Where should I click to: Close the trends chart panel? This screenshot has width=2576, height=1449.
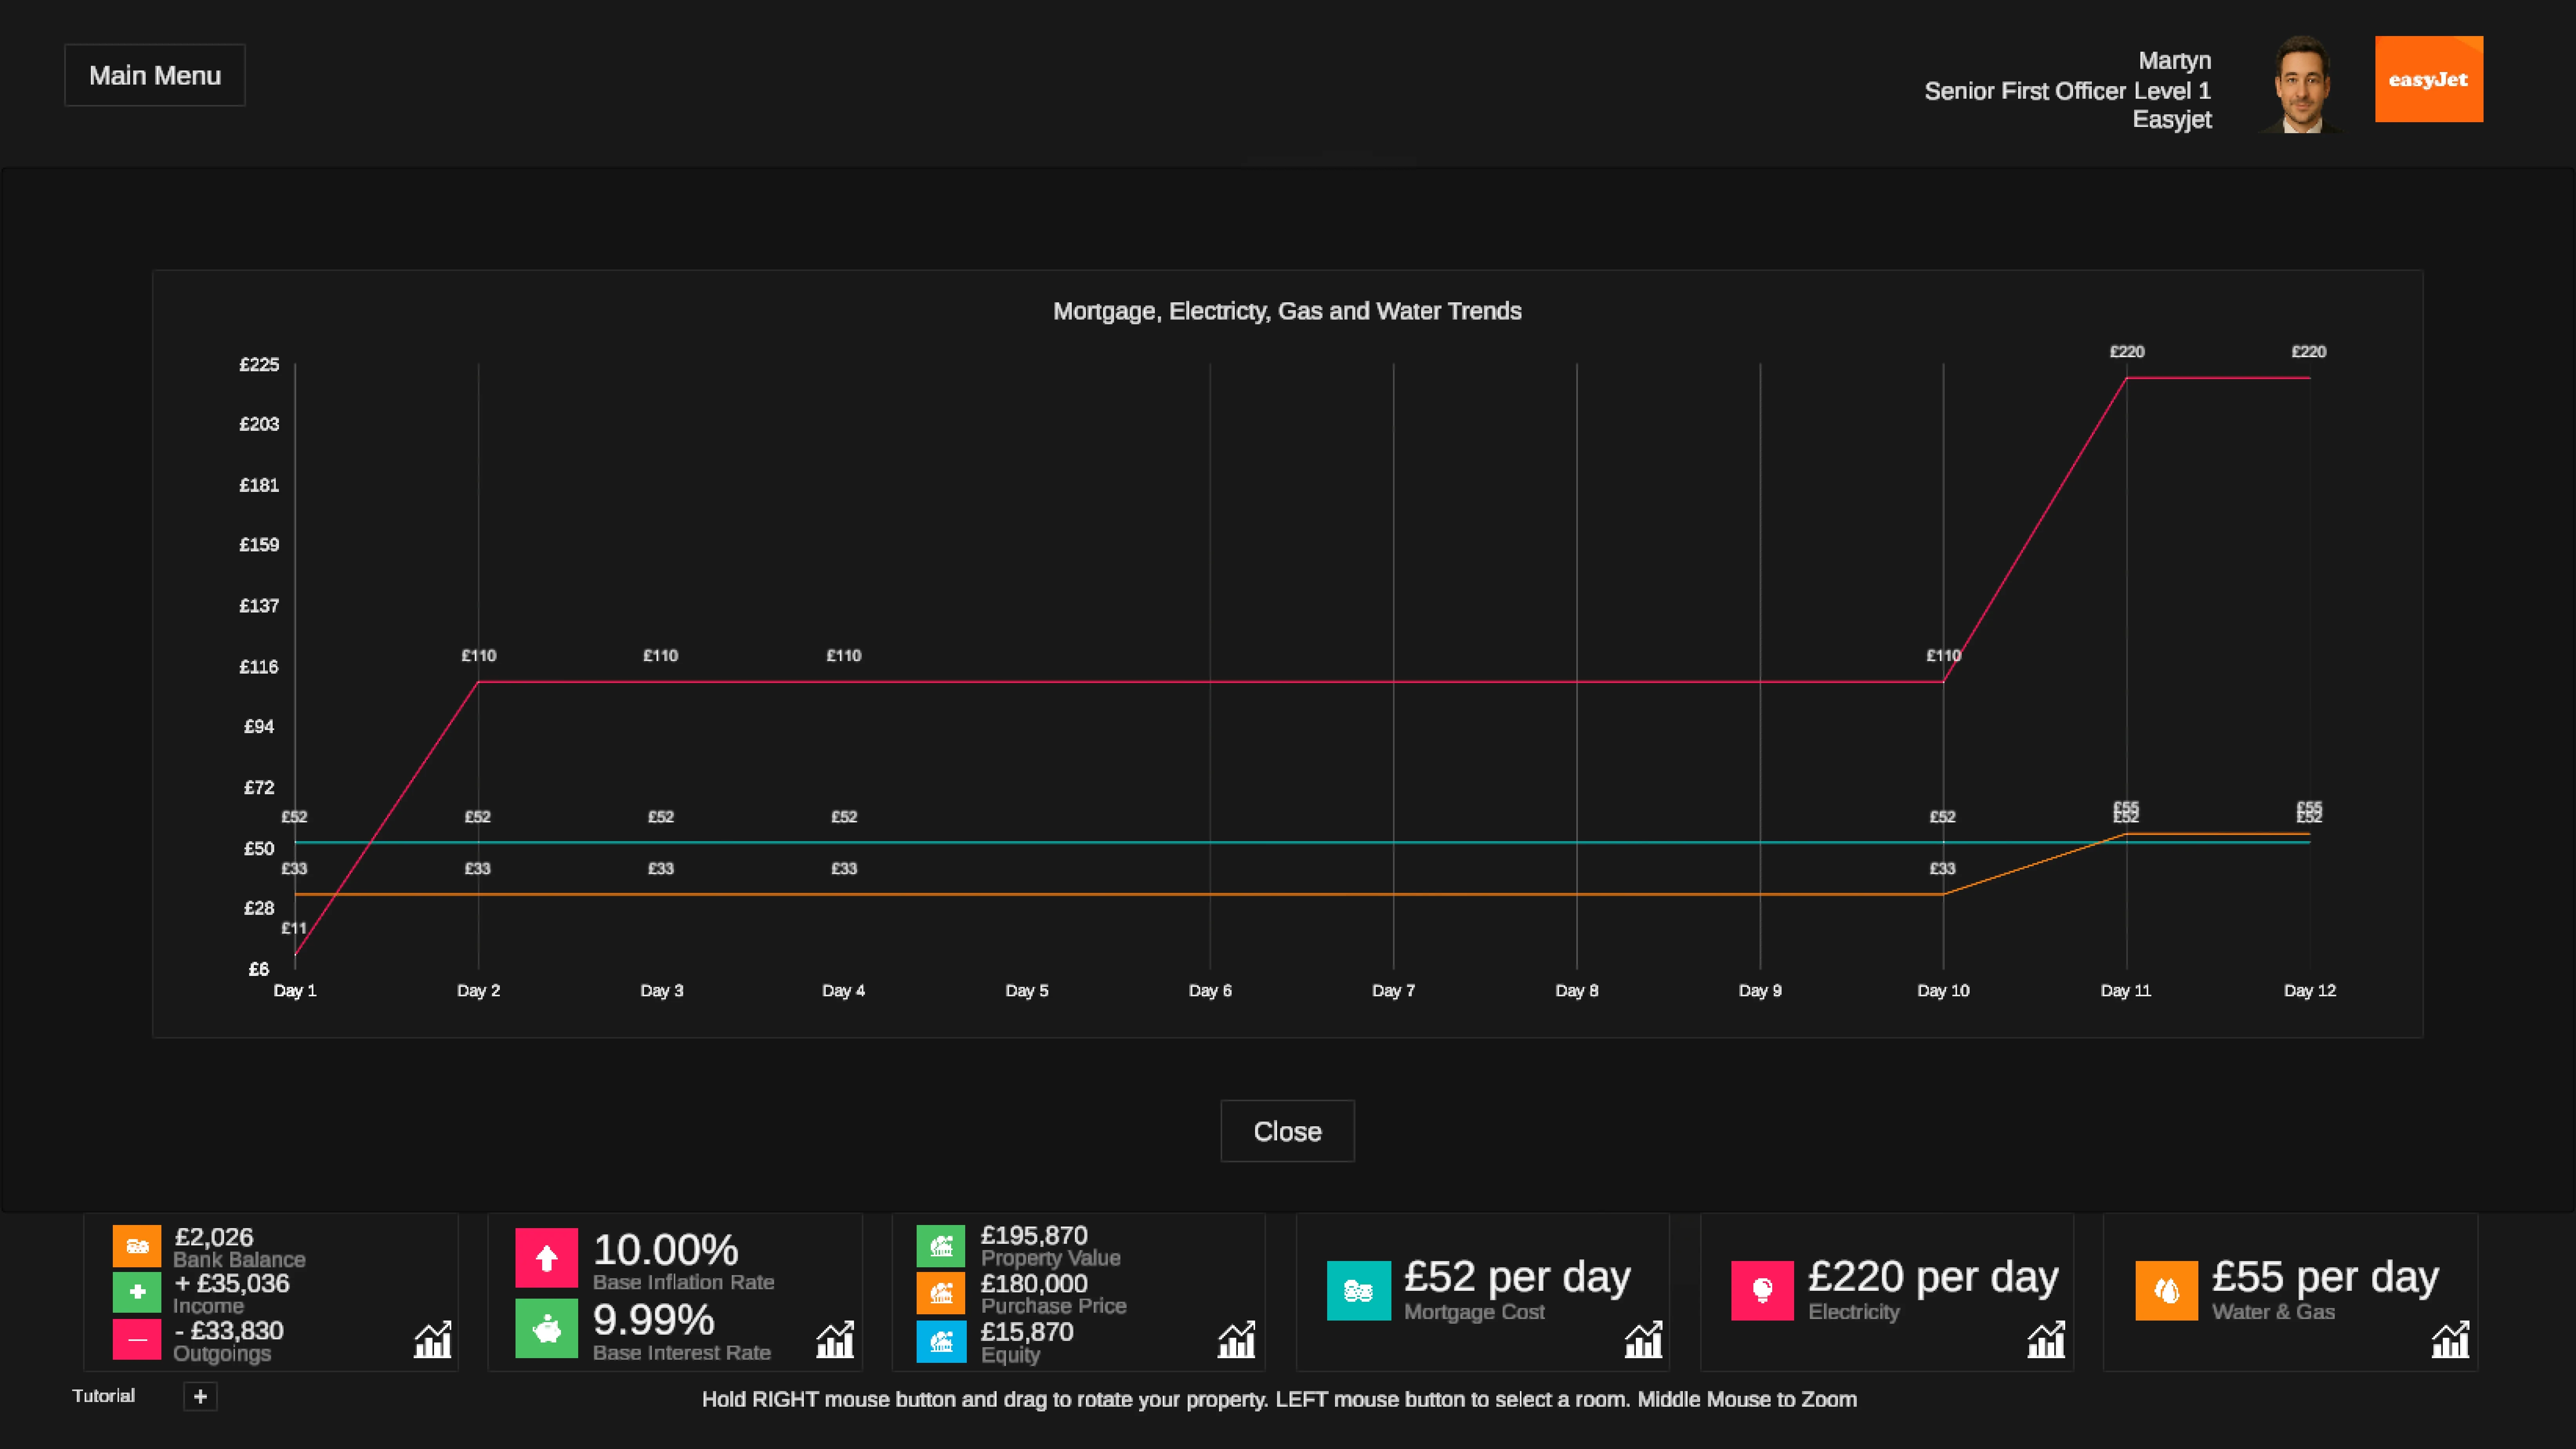(x=1287, y=1131)
